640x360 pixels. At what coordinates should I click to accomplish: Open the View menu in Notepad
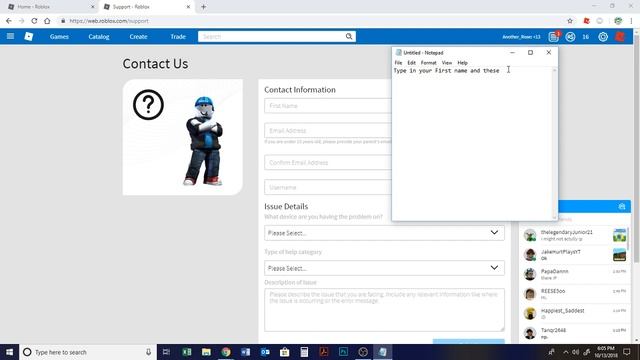(447, 63)
